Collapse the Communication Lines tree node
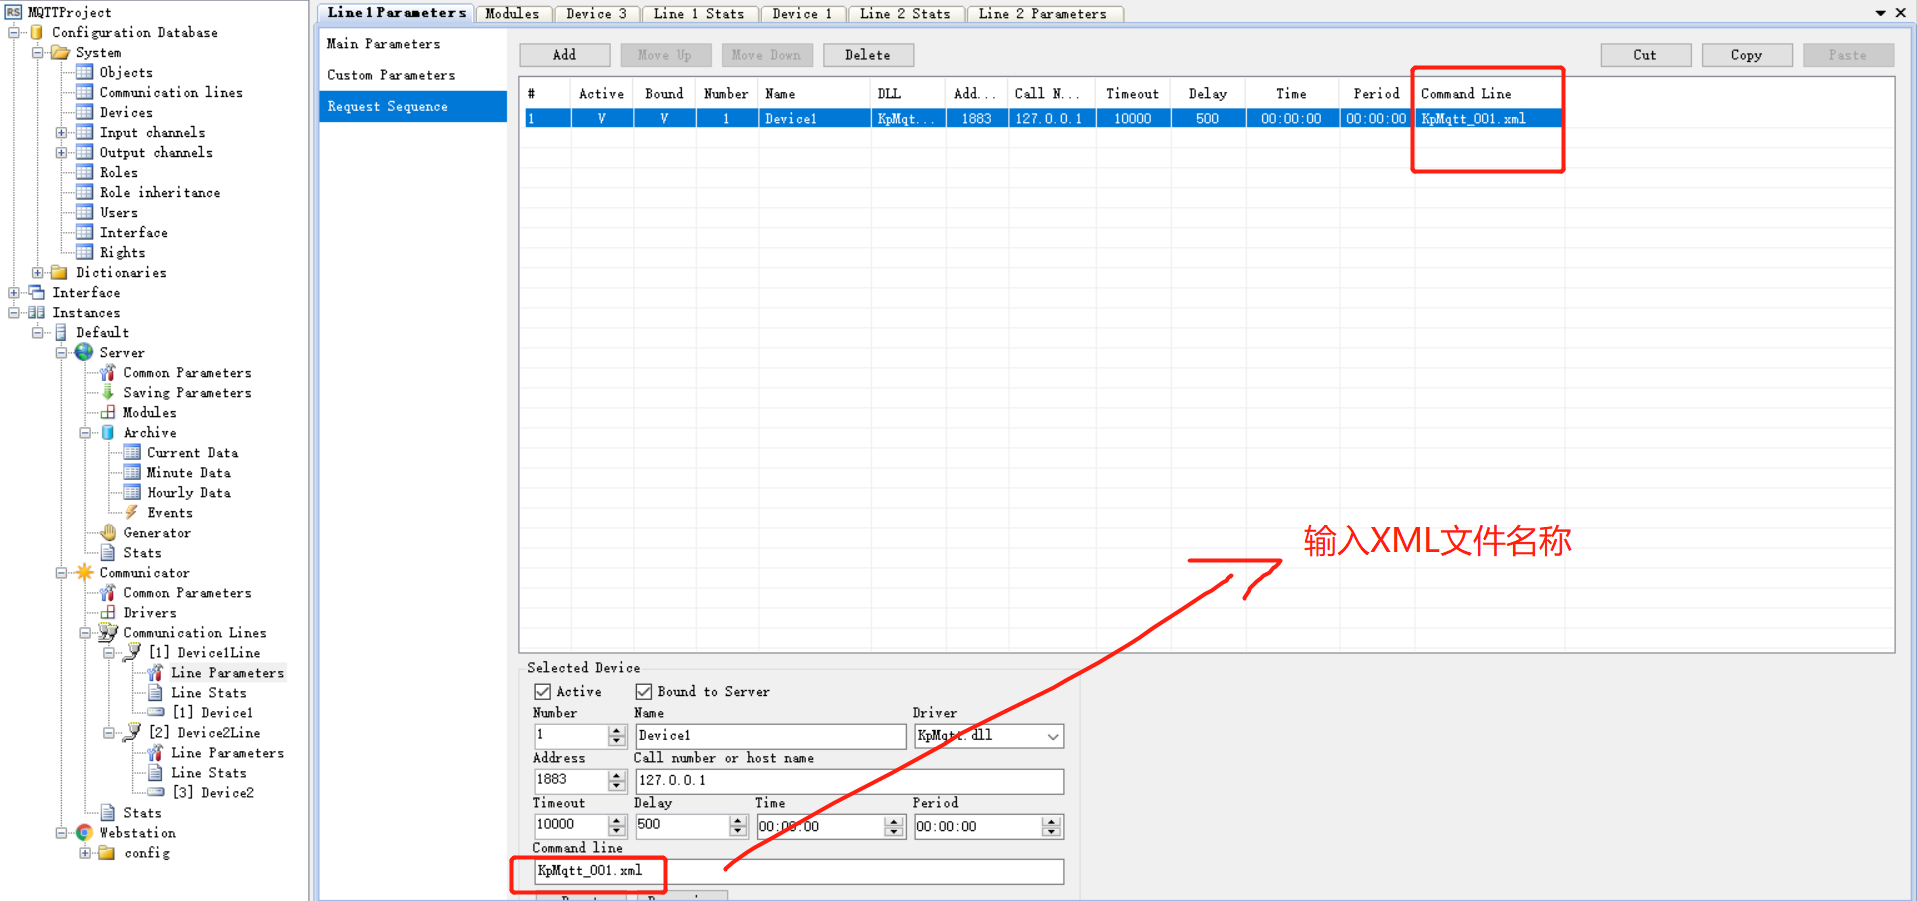This screenshot has width=1917, height=901. 86,632
